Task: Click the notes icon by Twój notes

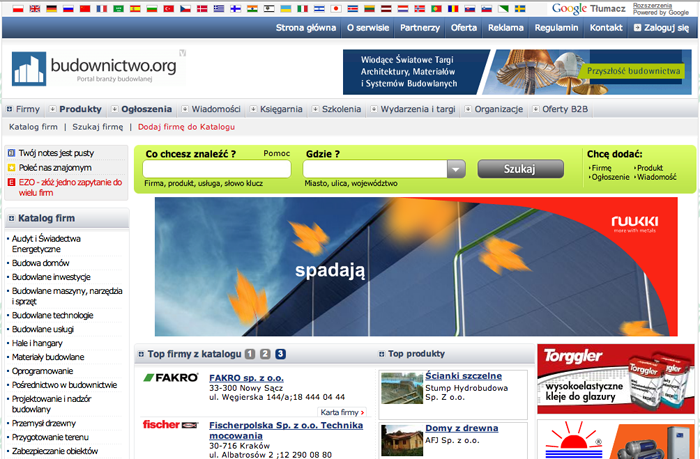Action: click(x=12, y=153)
